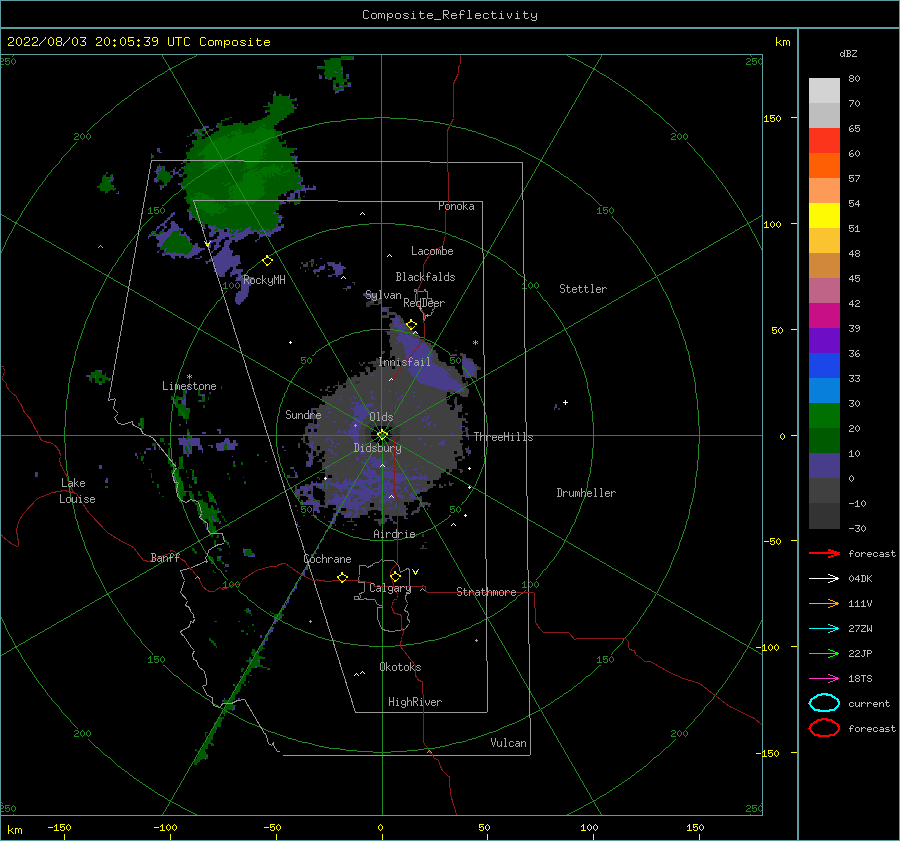Click the yellow V marker northeast of Calgary
This screenshot has width=900, height=841.
tap(416, 572)
